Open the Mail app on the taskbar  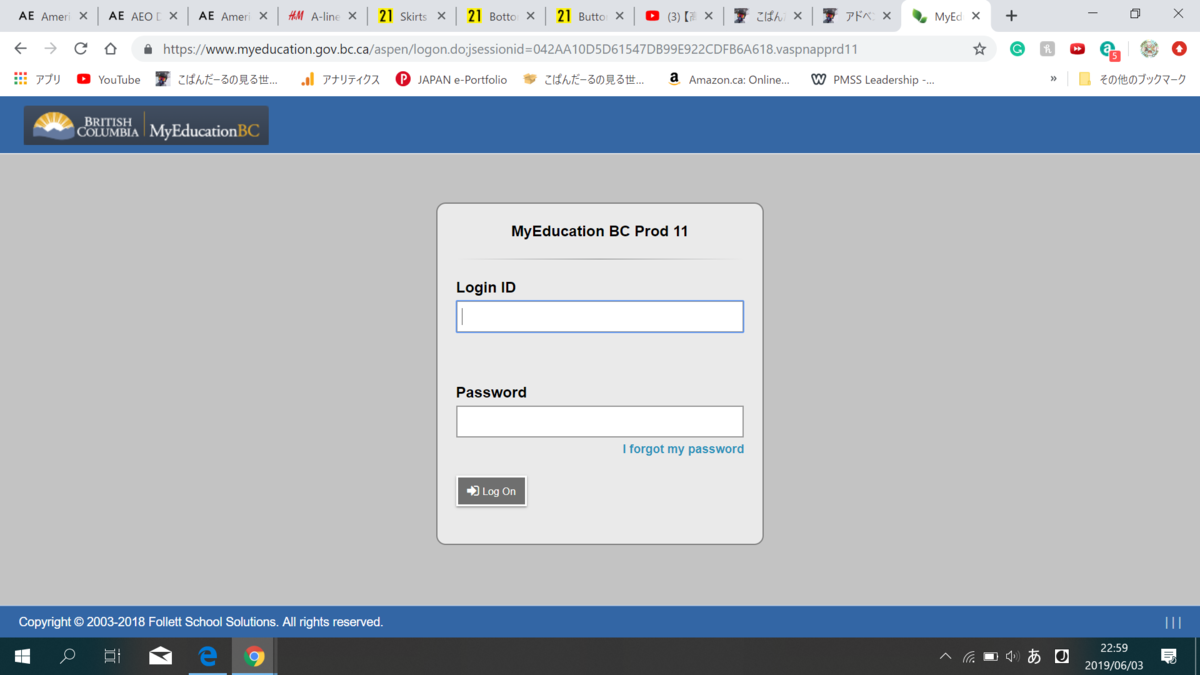(160, 656)
